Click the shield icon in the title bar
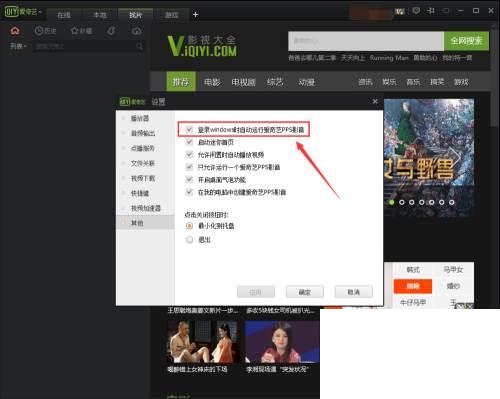This screenshot has width=500, height=399. pyautogui.click(x=416, y=11)
